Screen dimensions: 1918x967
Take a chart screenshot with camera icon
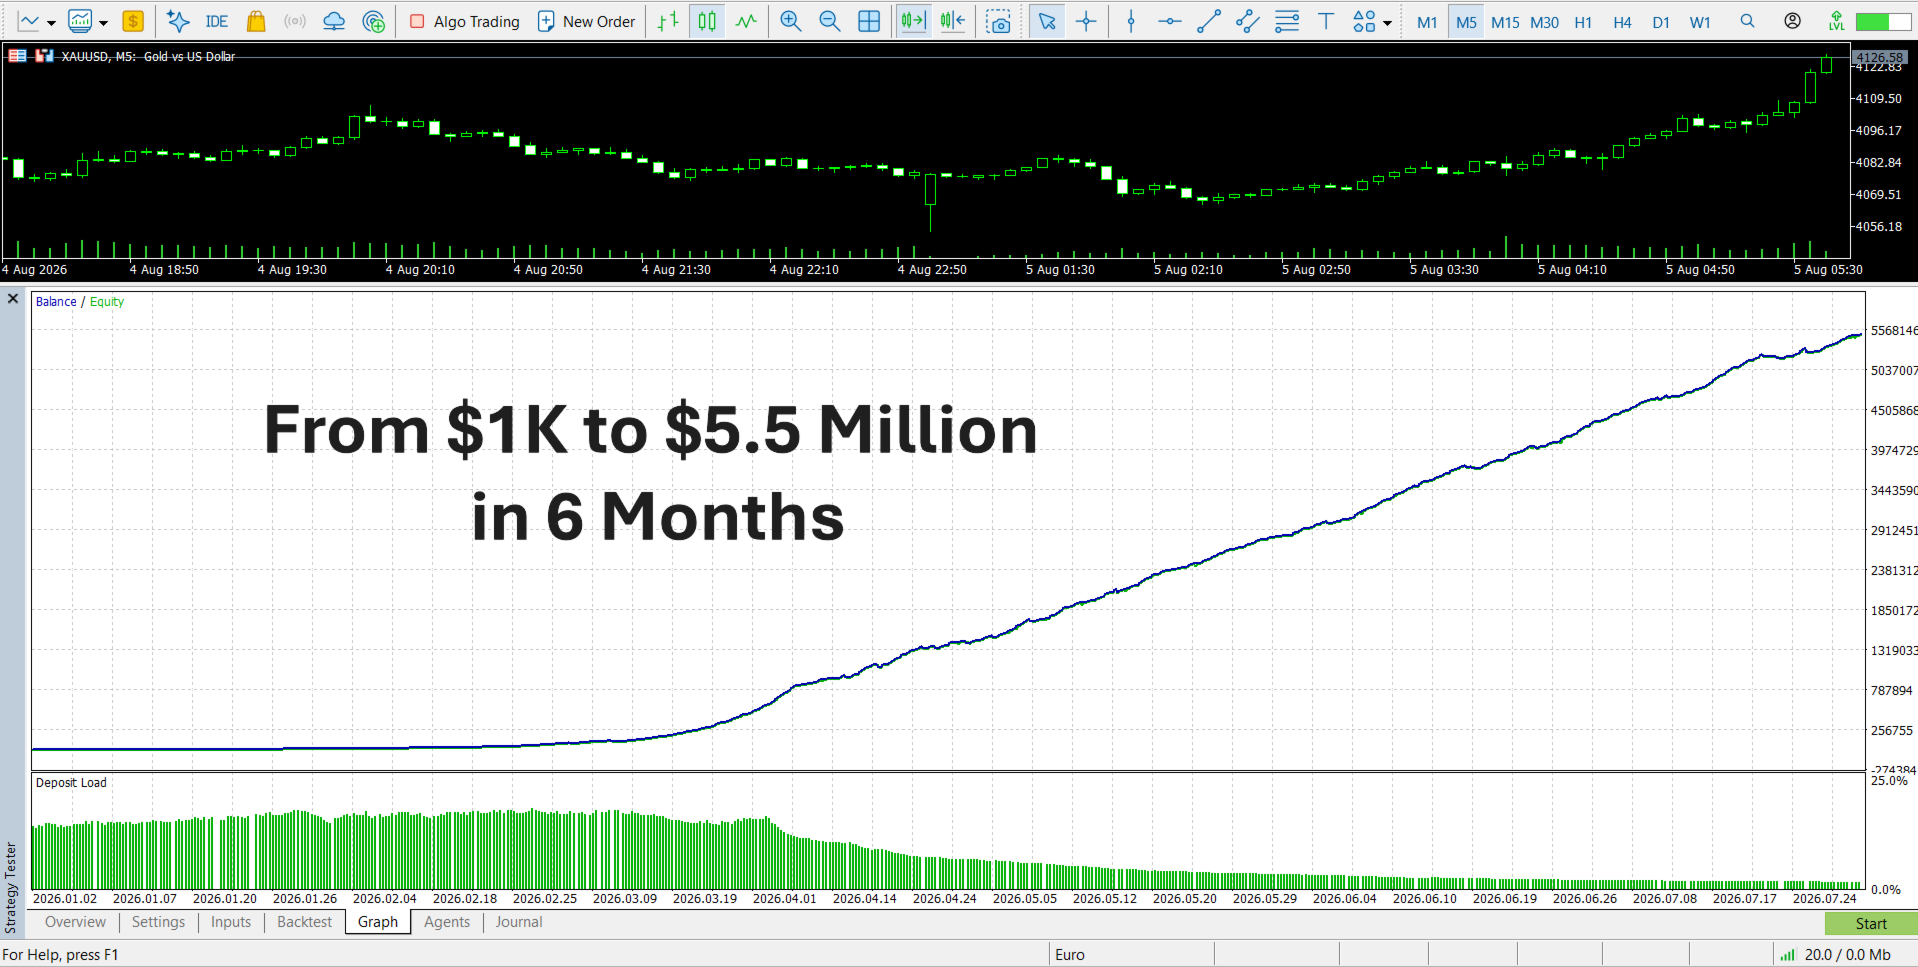998,21
